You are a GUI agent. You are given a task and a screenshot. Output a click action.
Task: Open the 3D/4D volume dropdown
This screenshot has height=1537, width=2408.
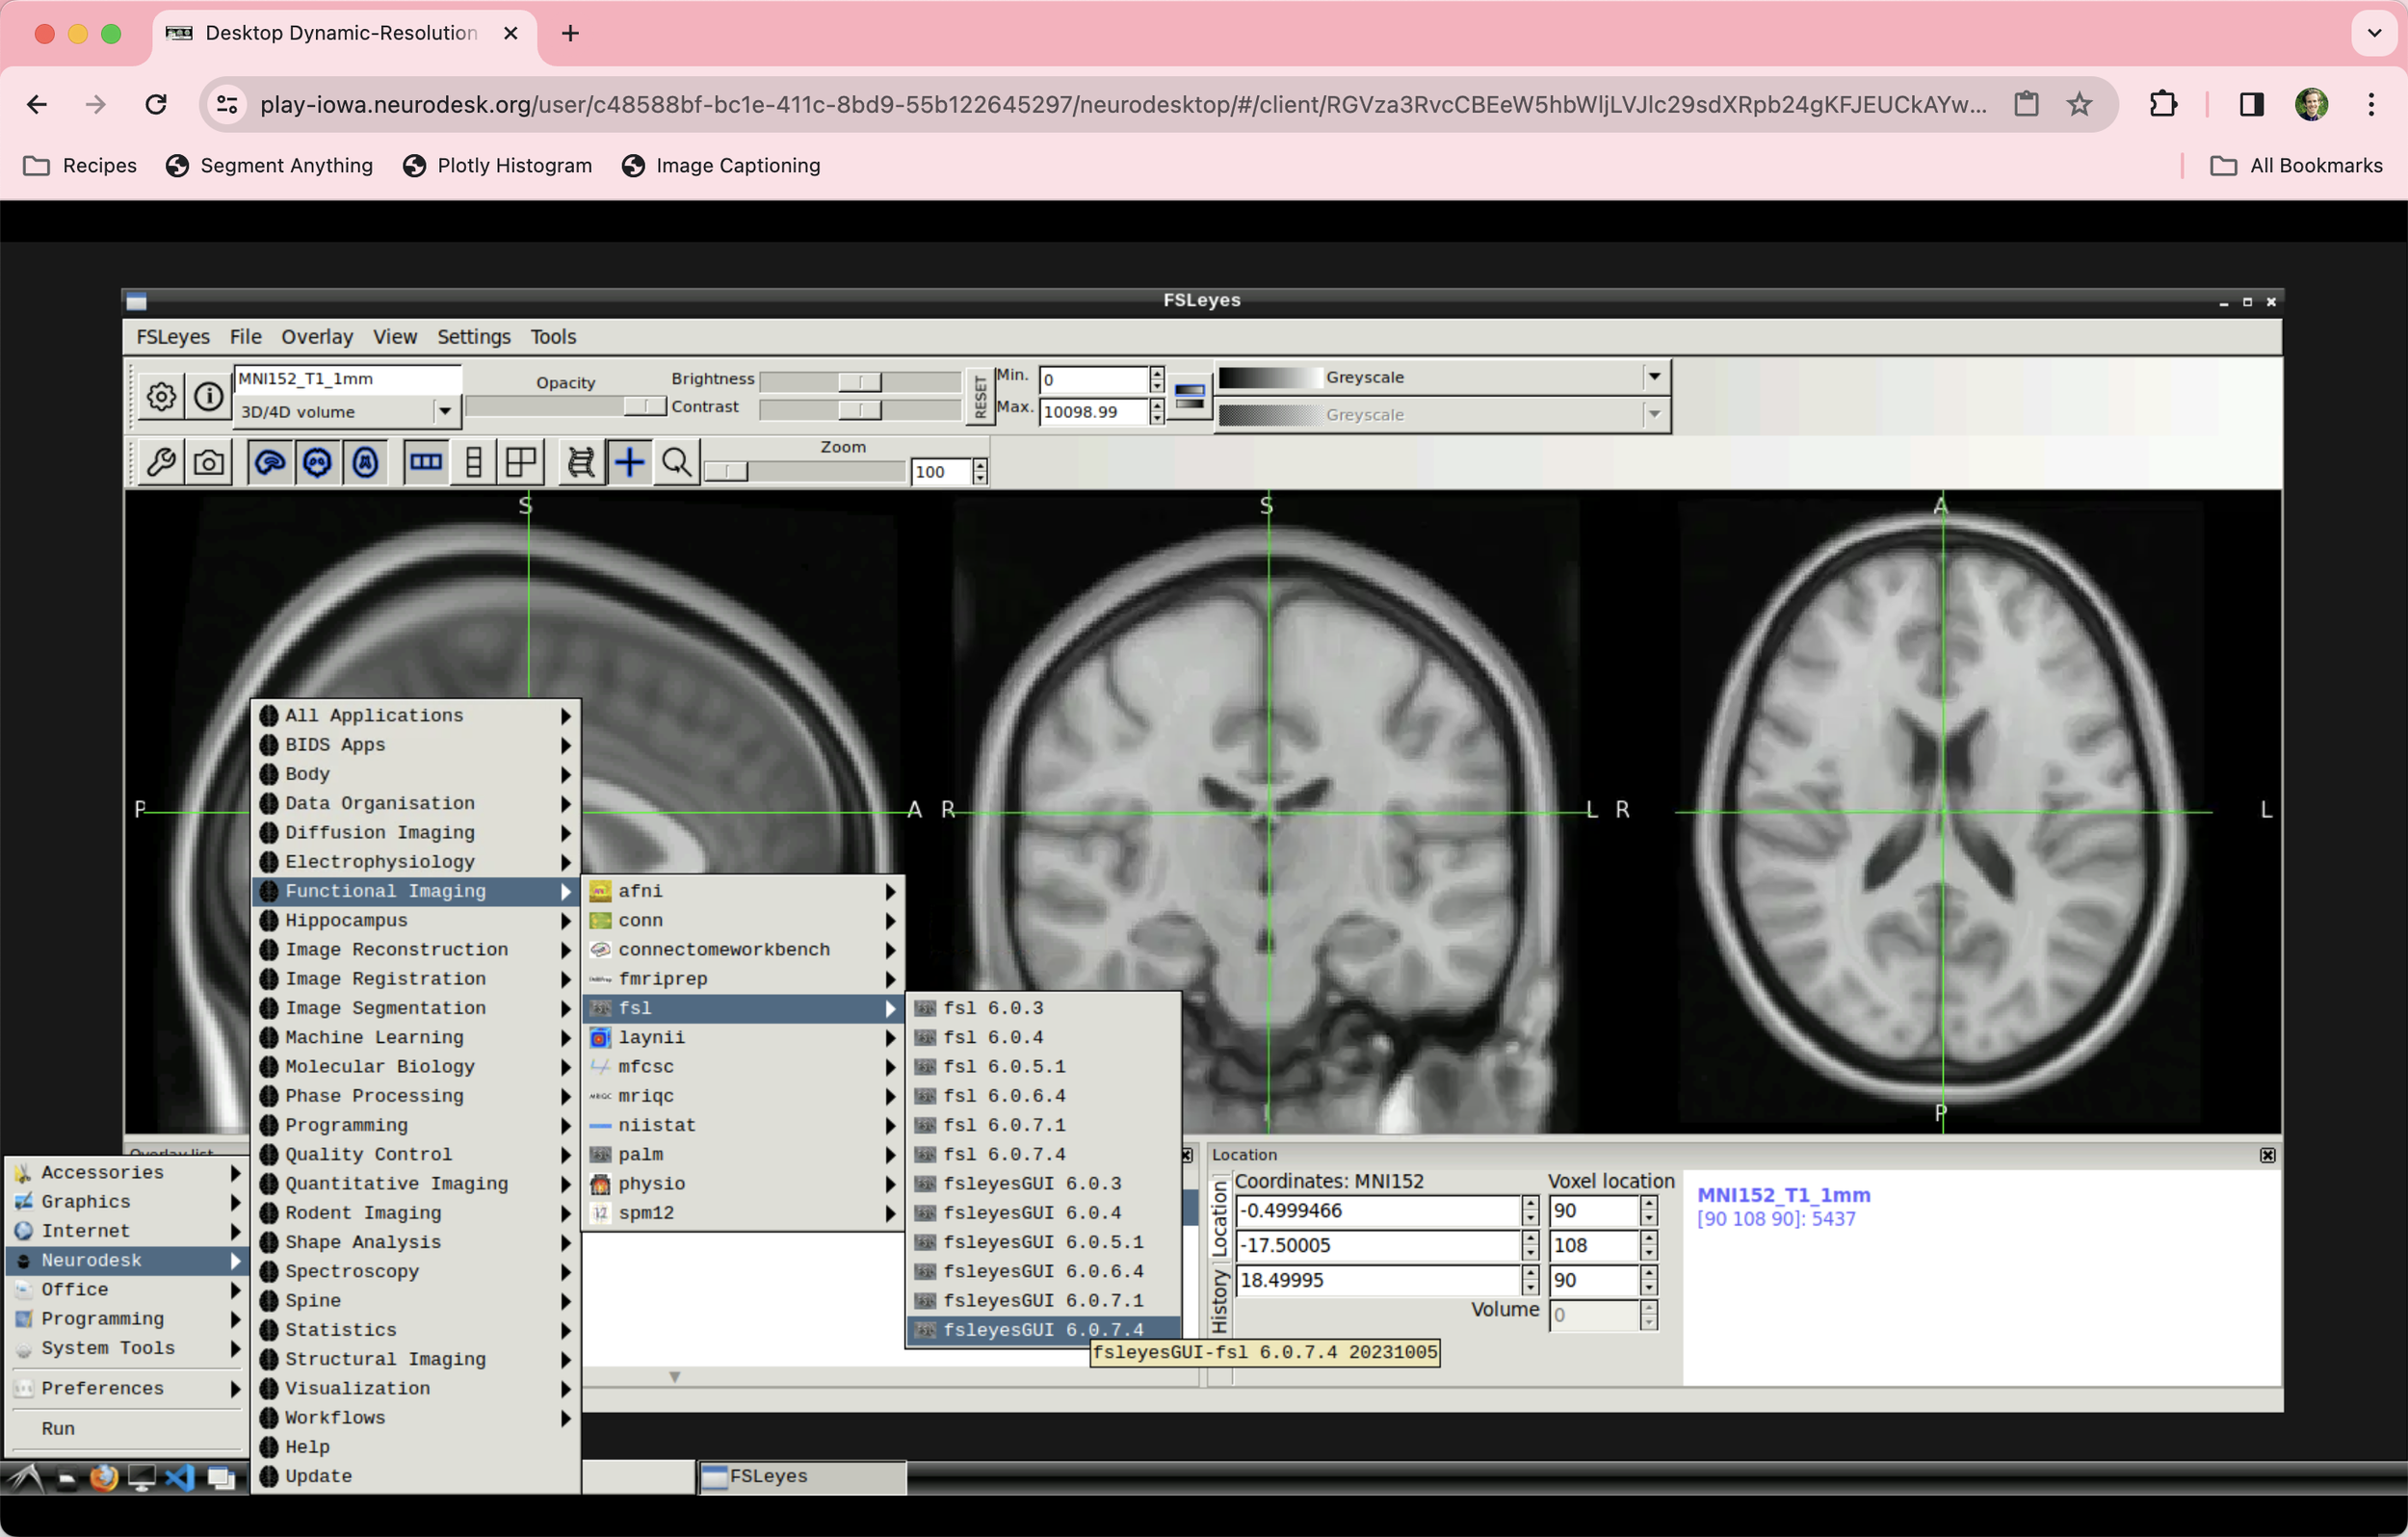[444, 412]
